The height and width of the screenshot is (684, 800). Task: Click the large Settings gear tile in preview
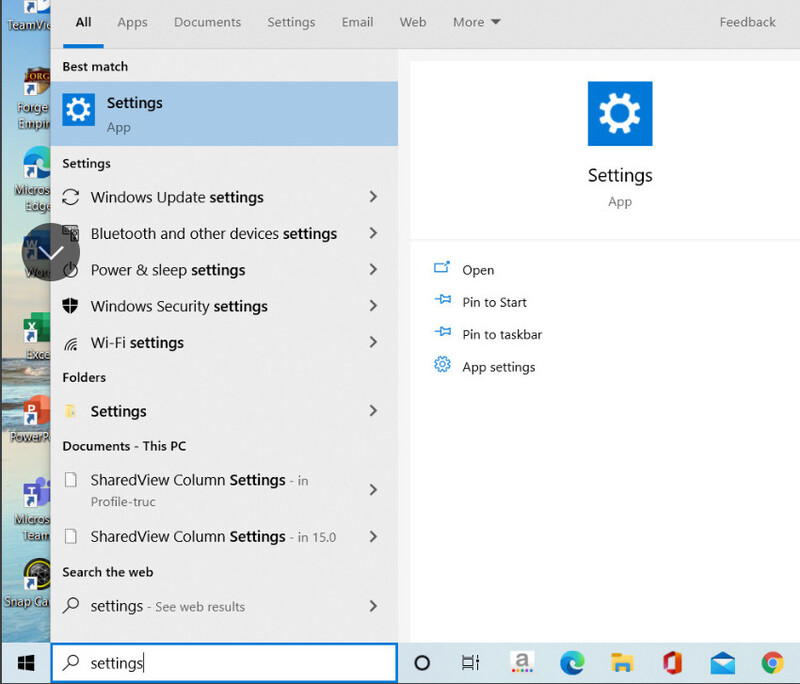coord(620,114)
